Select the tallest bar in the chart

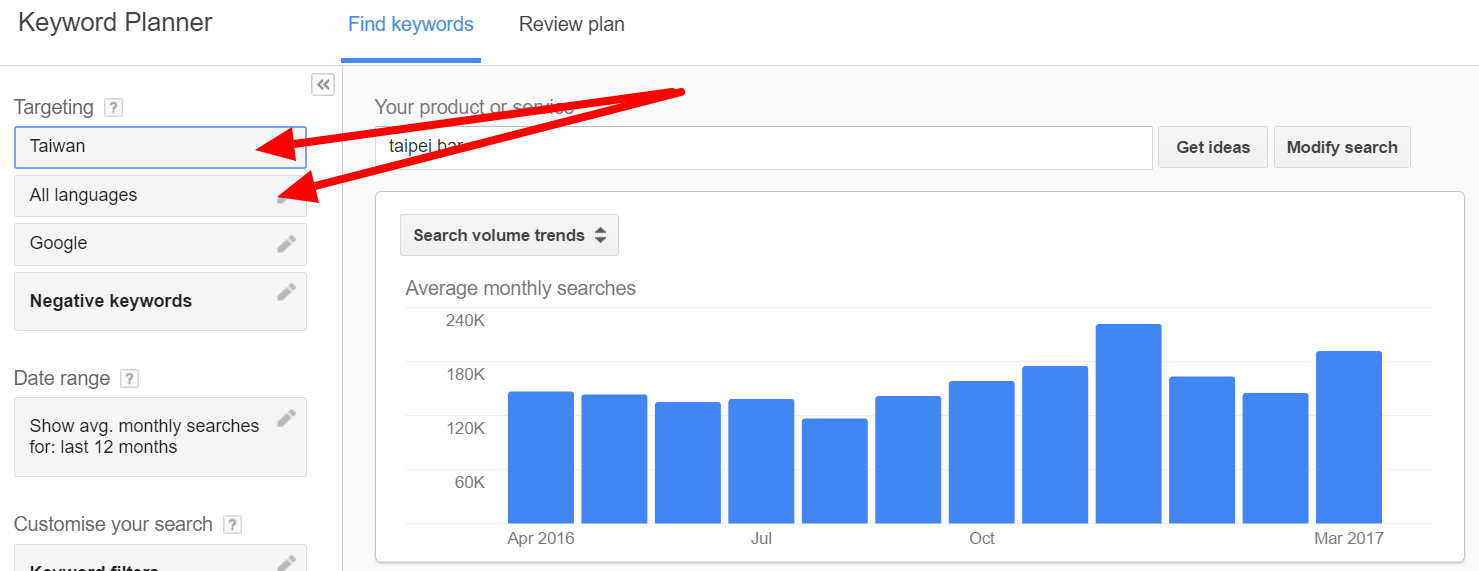[x=1128, y=423]
